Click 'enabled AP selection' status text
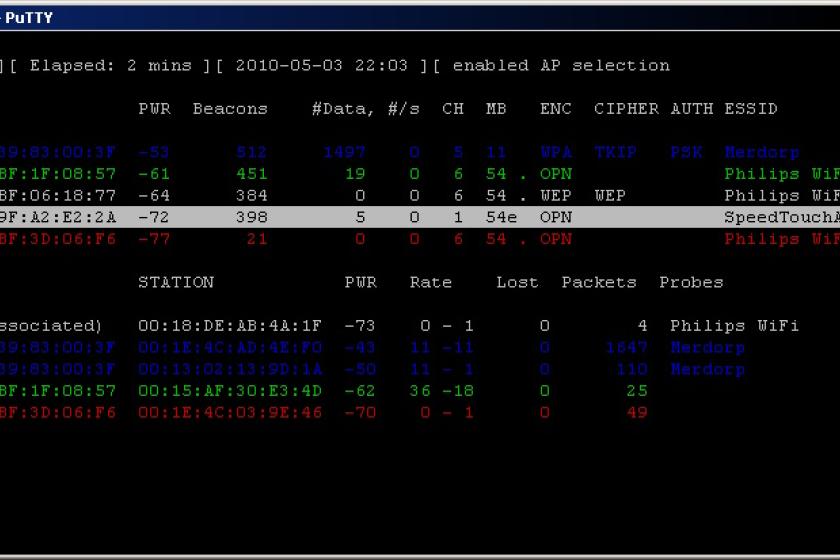This screenshot has width=840, height=560. [561, 65]
